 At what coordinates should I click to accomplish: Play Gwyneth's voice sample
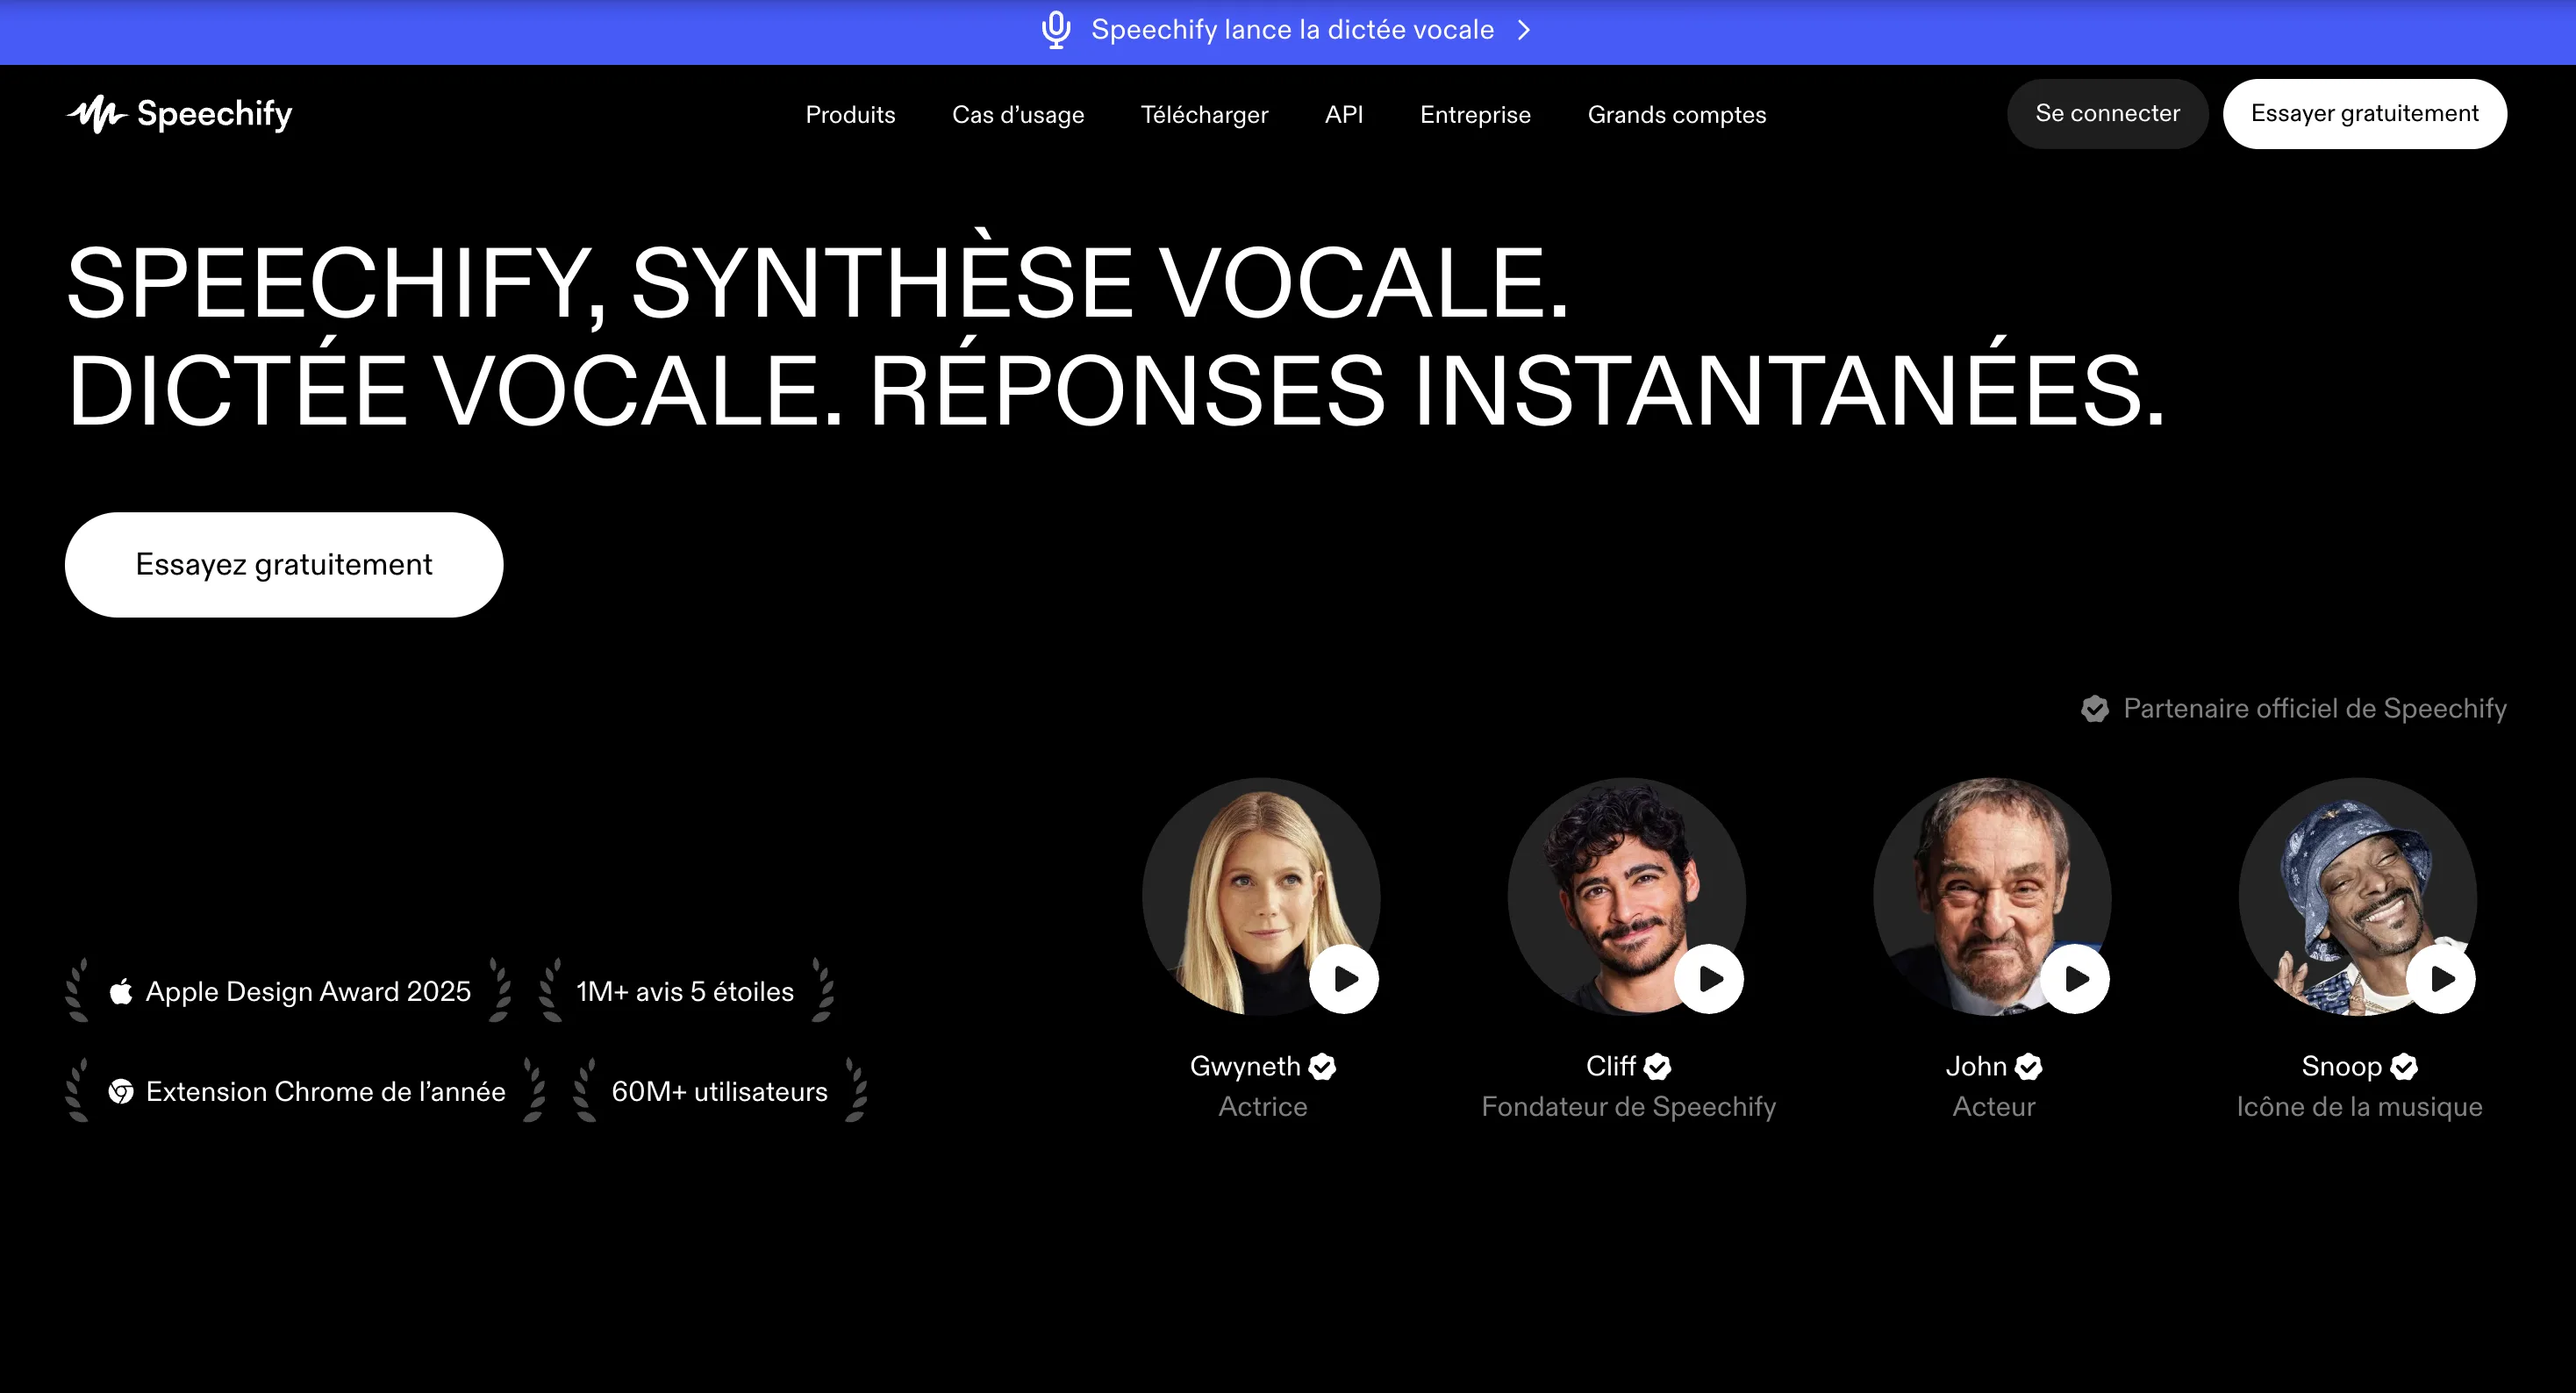tap(1344, 979)
